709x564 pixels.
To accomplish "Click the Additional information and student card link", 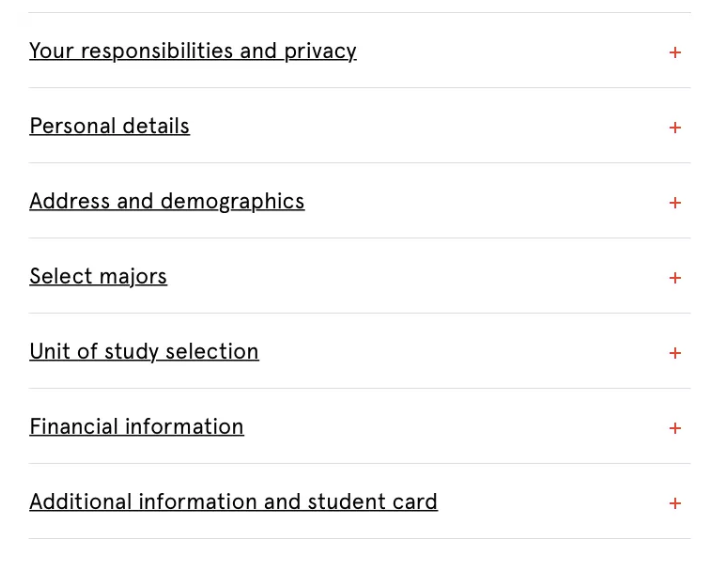I will coord(233,501).
